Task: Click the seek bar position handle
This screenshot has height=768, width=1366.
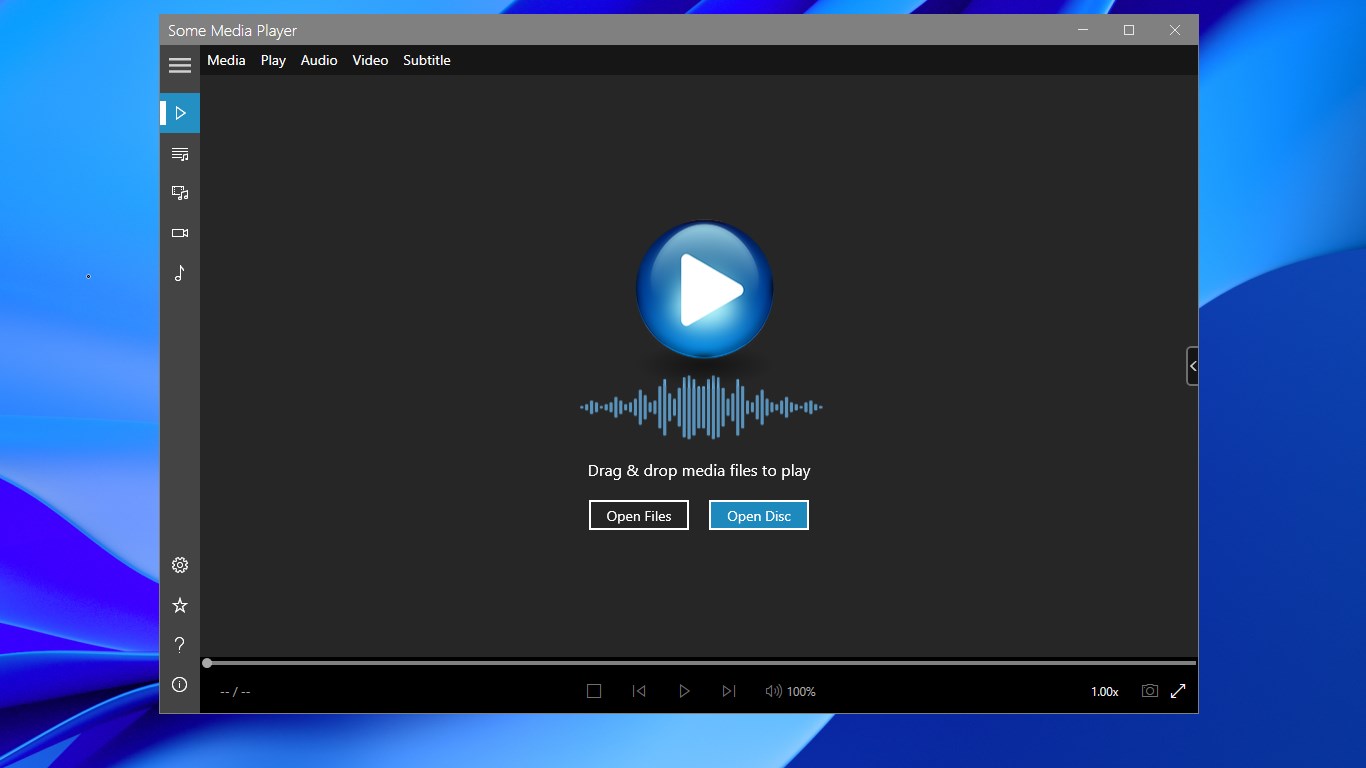Action: pos(207,663)
